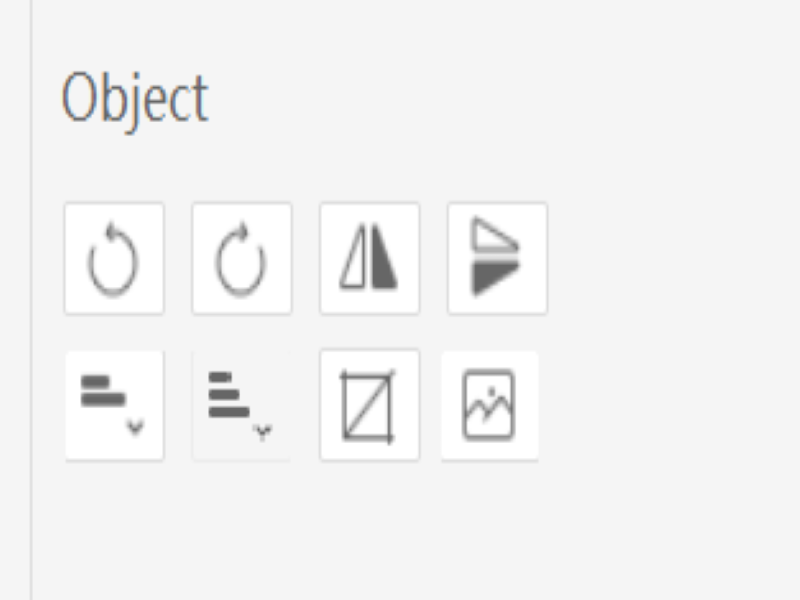The height and width of the screenshot is (600, 800).
Task: Open the Align objects menu
Action: pyautogui.click(x=114, y=406)
